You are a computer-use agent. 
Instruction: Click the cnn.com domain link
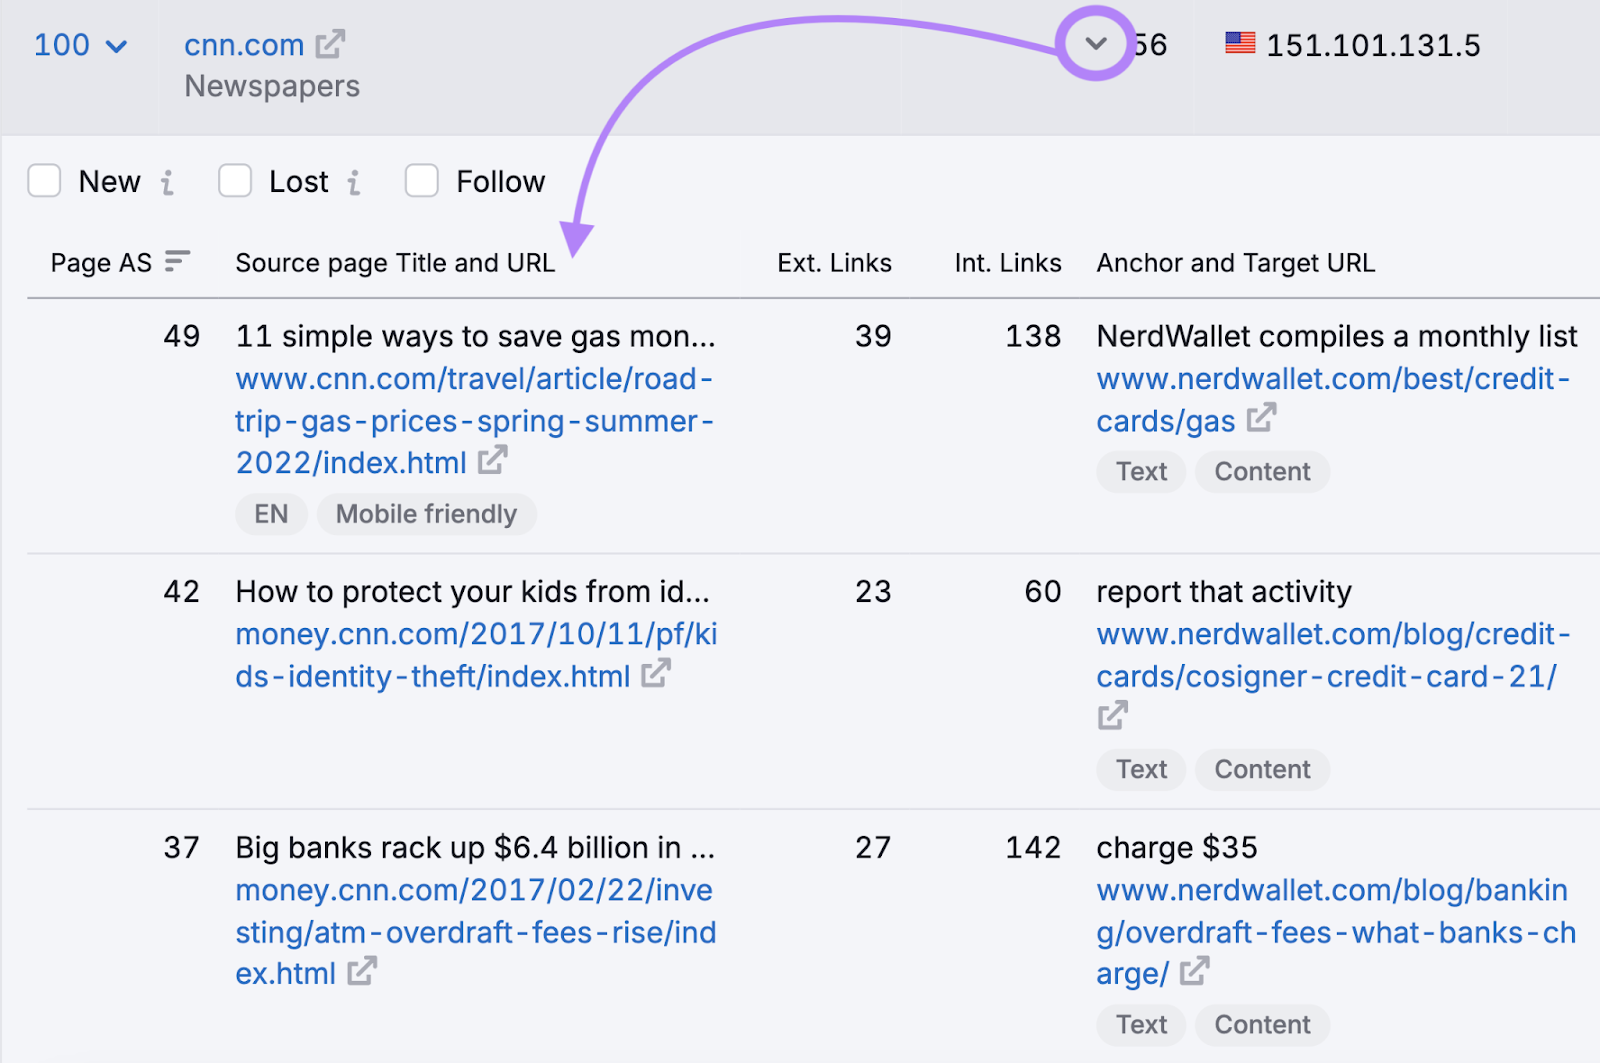click(x=244, y=44)
